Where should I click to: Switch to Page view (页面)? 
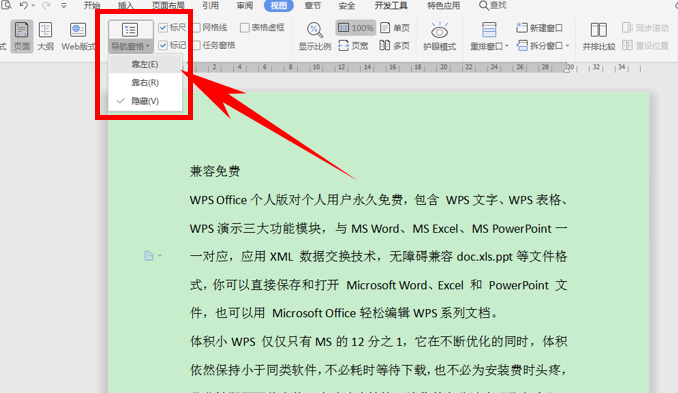tap(21, 36)
